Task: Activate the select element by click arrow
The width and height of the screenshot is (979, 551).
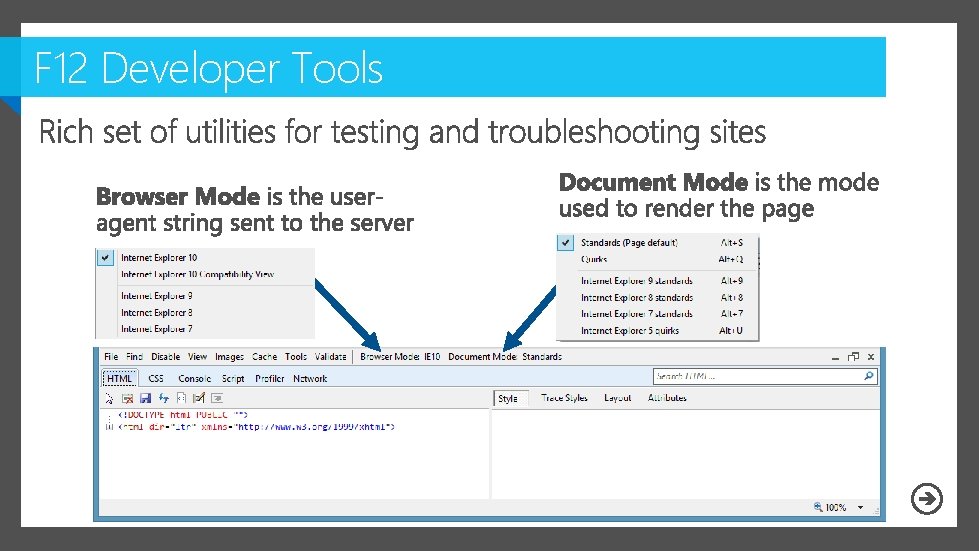Action: point(109,398)
